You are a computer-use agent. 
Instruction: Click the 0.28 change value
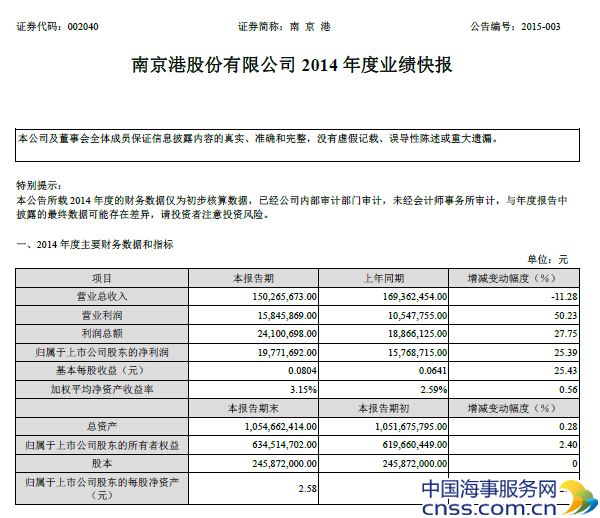click(568, 427)
